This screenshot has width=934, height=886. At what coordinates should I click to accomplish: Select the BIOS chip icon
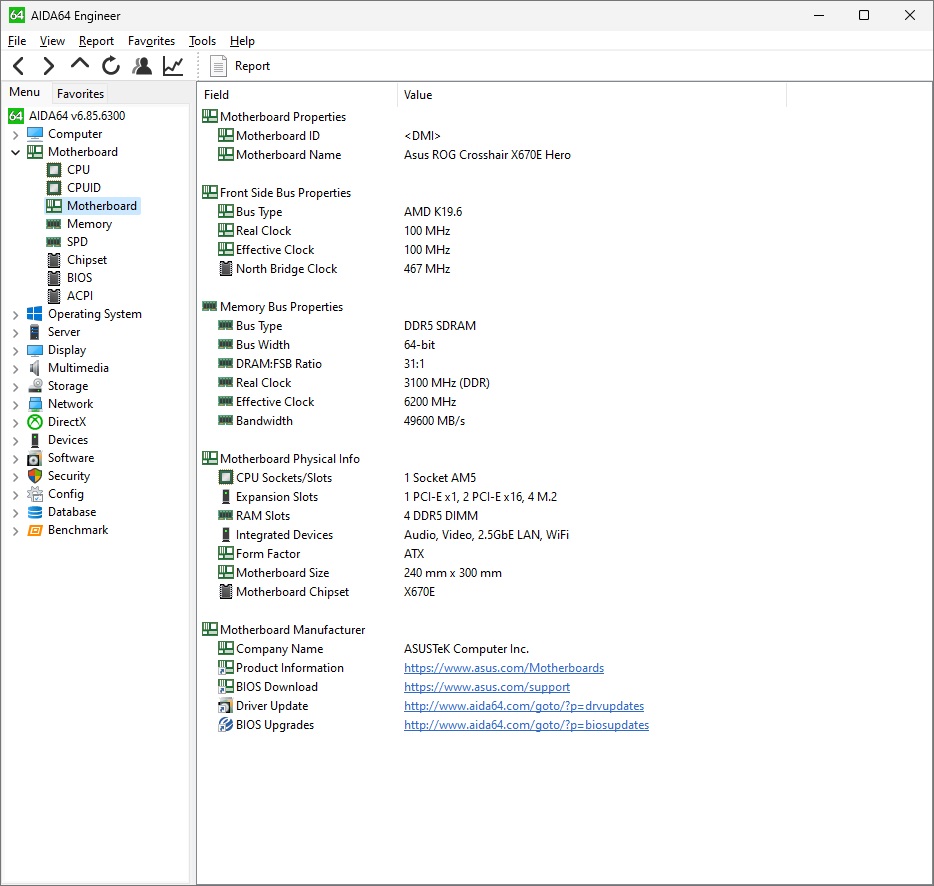(54, 278)
